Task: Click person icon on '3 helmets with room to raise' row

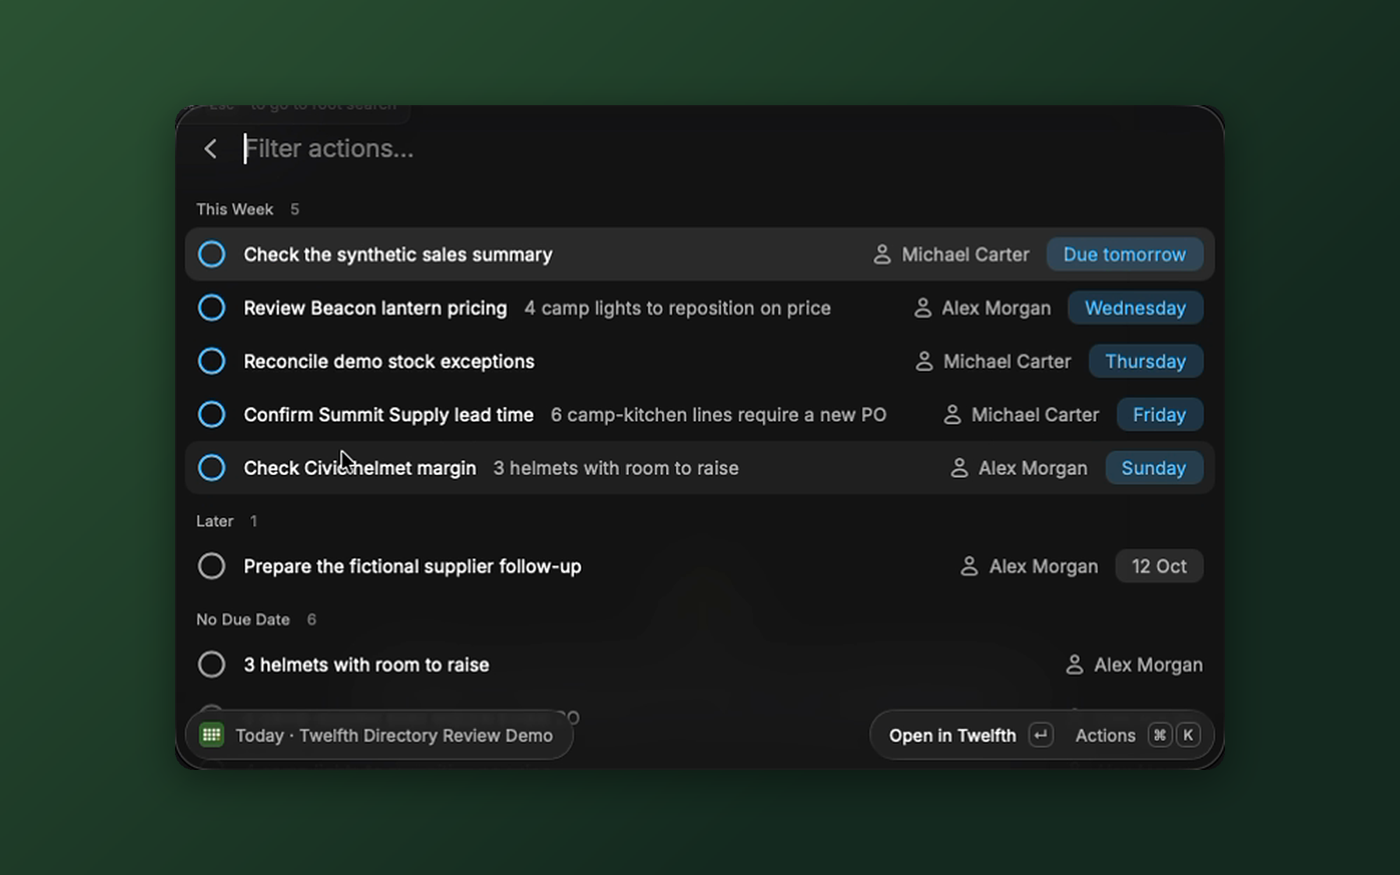Action: click(1074, 664)
